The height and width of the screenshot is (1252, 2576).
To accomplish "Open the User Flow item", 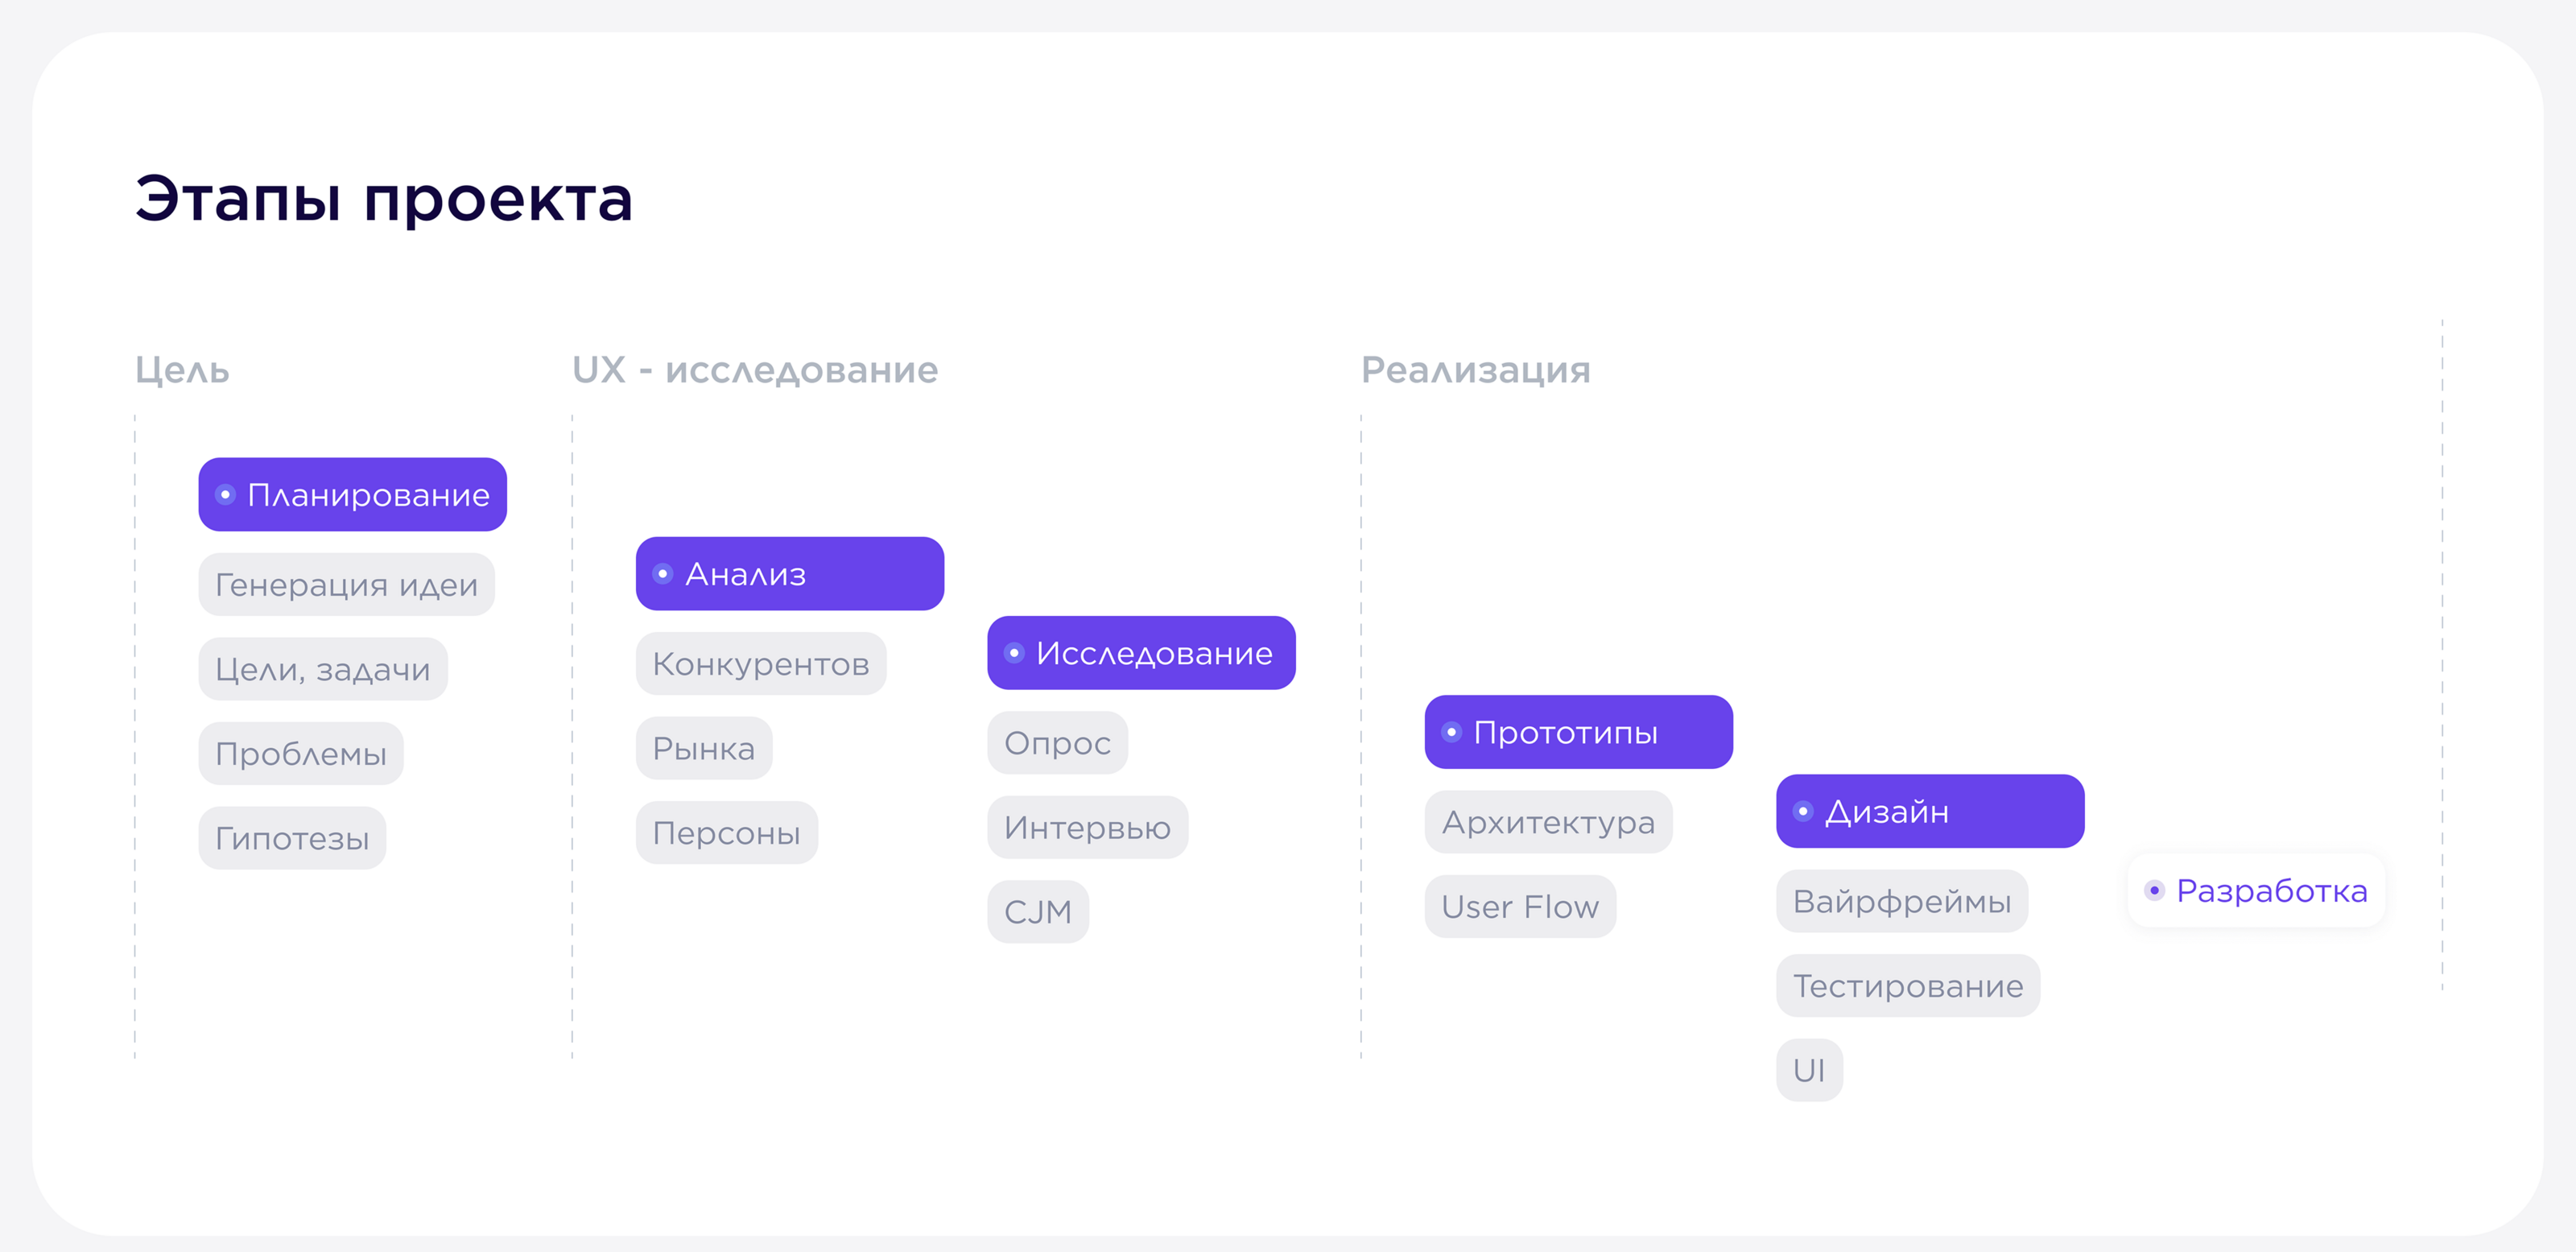I will click(x=1520, y=907).
